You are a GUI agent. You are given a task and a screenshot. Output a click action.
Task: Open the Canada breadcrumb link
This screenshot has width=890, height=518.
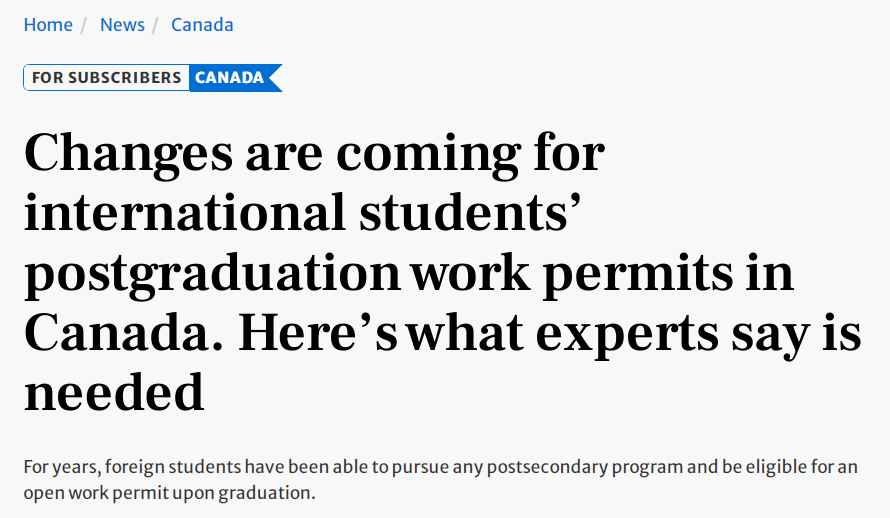pos(202,25)
